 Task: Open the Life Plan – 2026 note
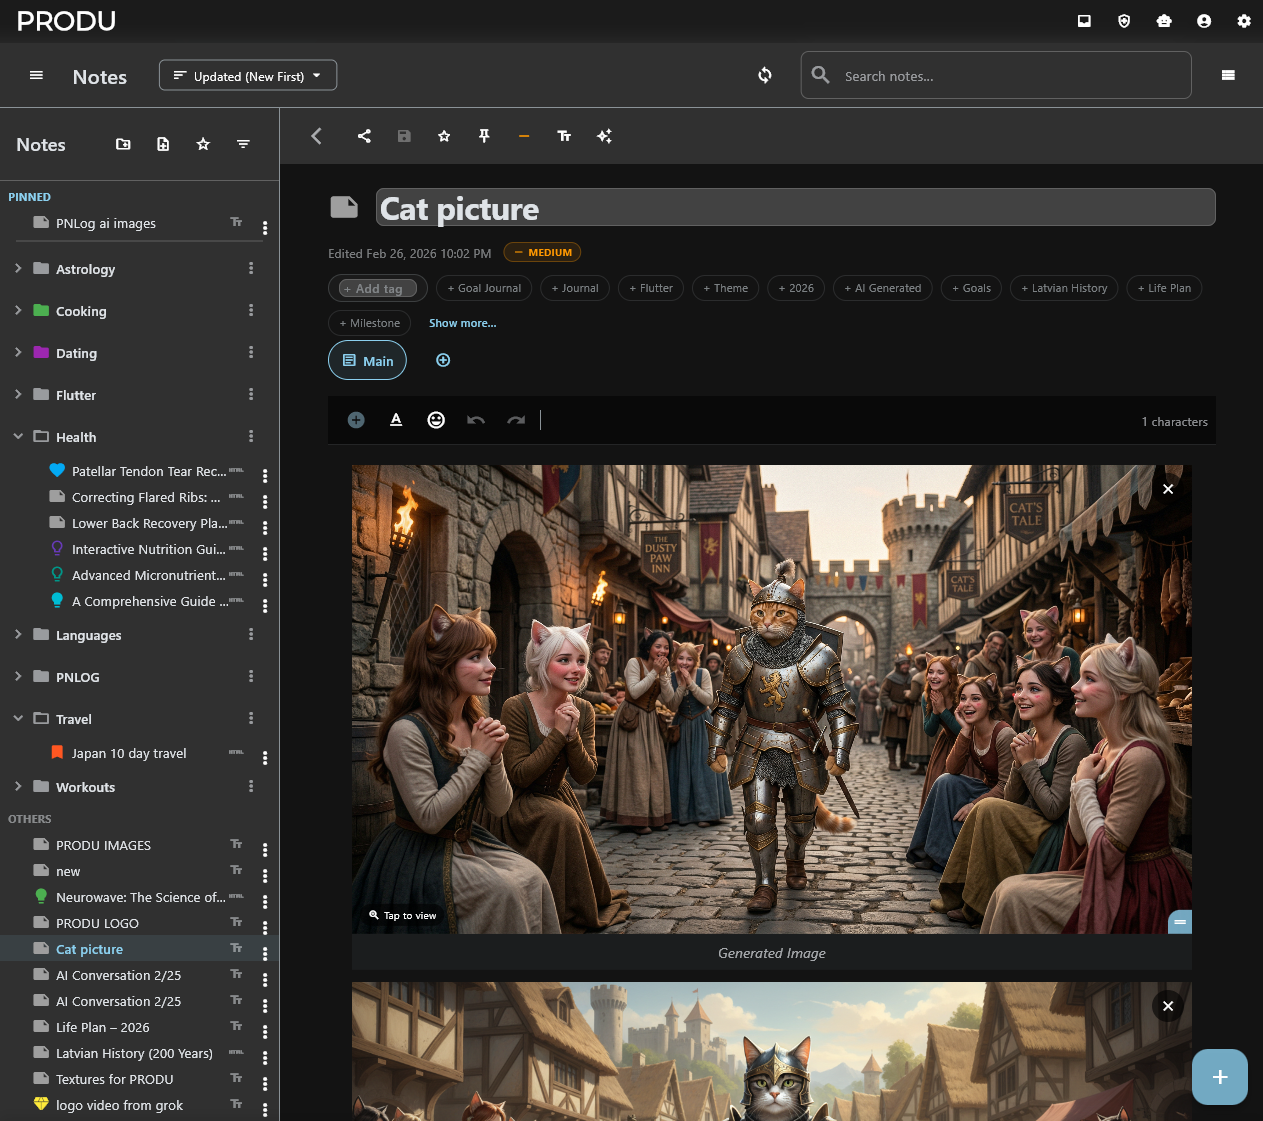tap(103, 1027)
